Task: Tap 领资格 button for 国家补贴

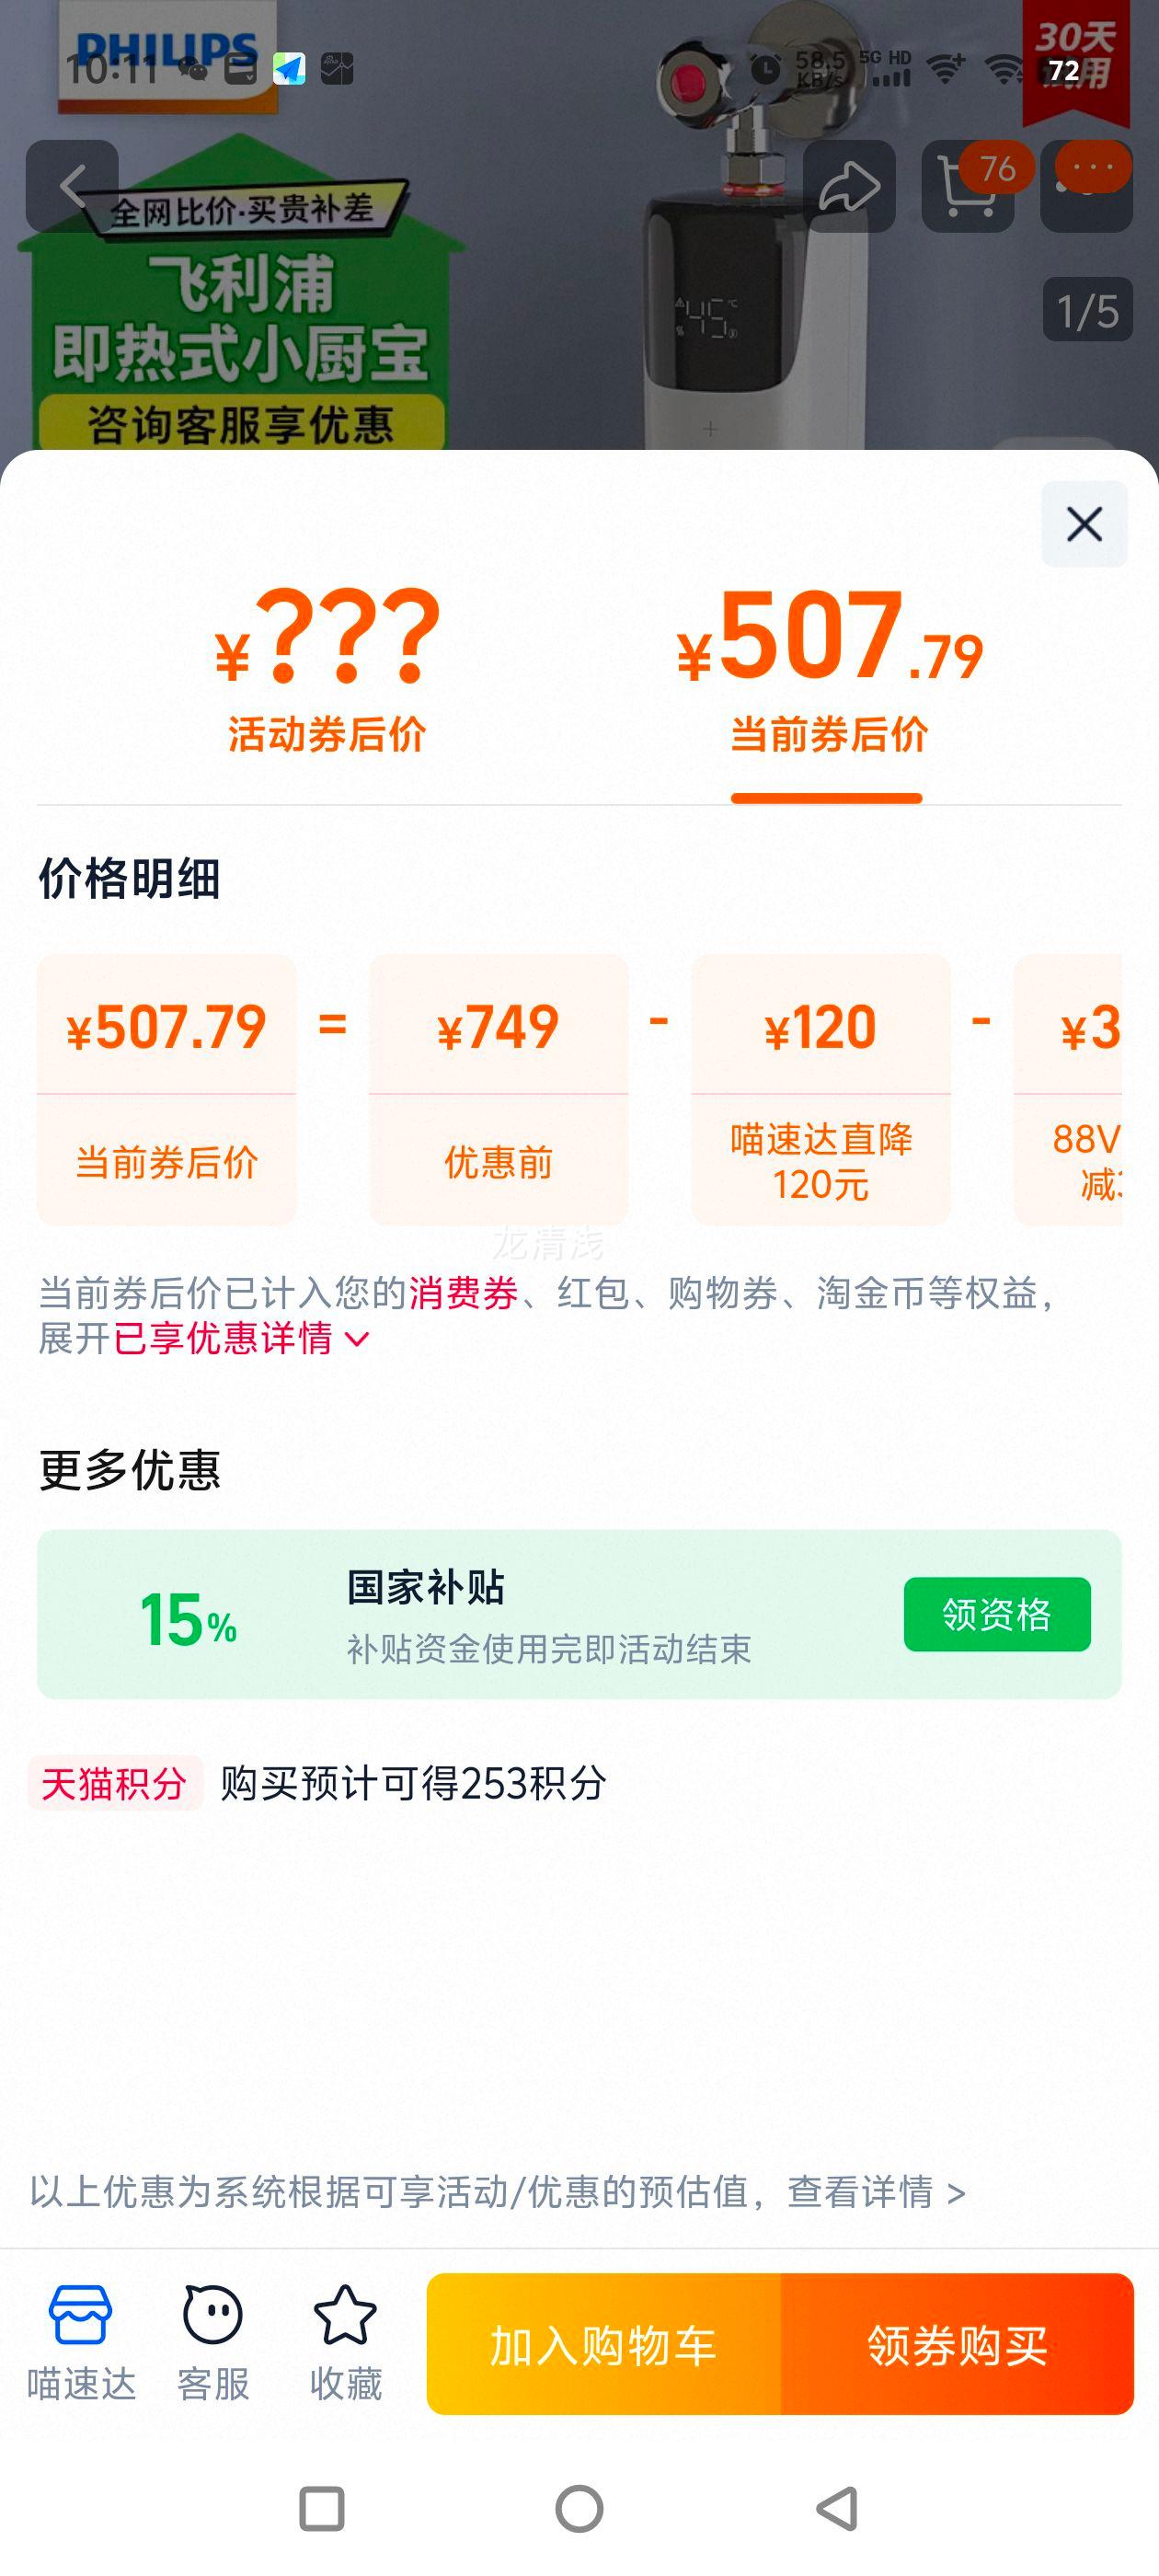Action: point(996,1614)
